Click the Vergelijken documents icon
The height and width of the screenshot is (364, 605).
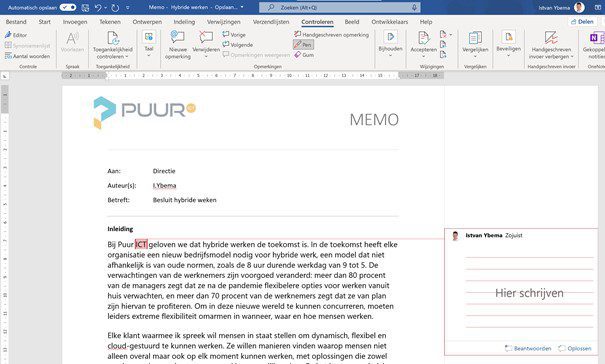[x=475, y=38]
